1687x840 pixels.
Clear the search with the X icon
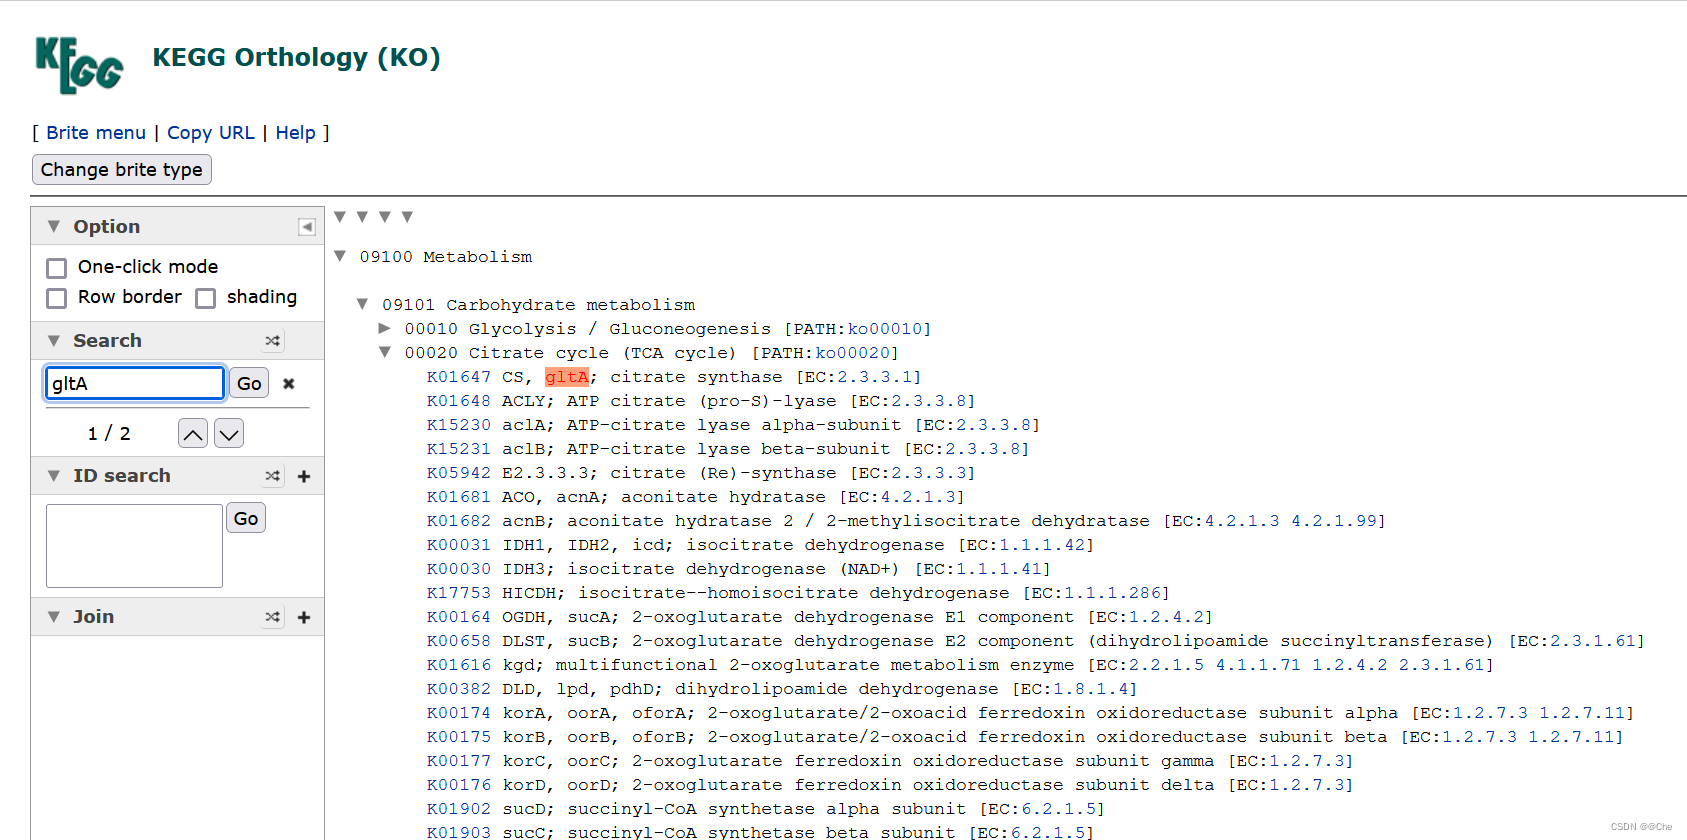[x=289, y=384]
